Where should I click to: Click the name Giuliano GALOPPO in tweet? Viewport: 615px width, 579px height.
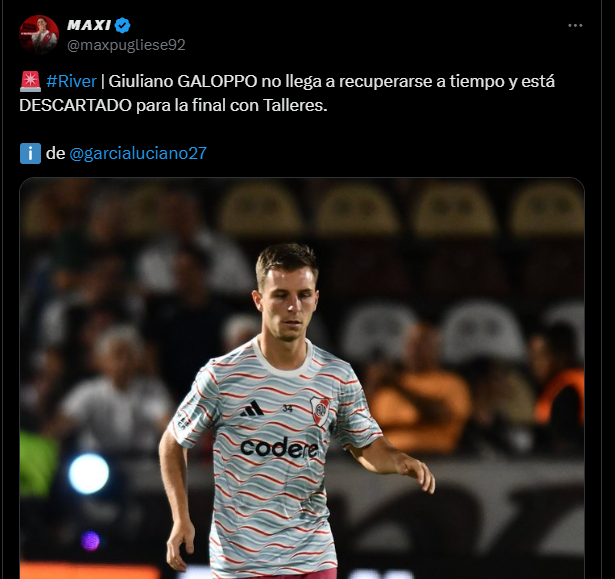point(183,82)
